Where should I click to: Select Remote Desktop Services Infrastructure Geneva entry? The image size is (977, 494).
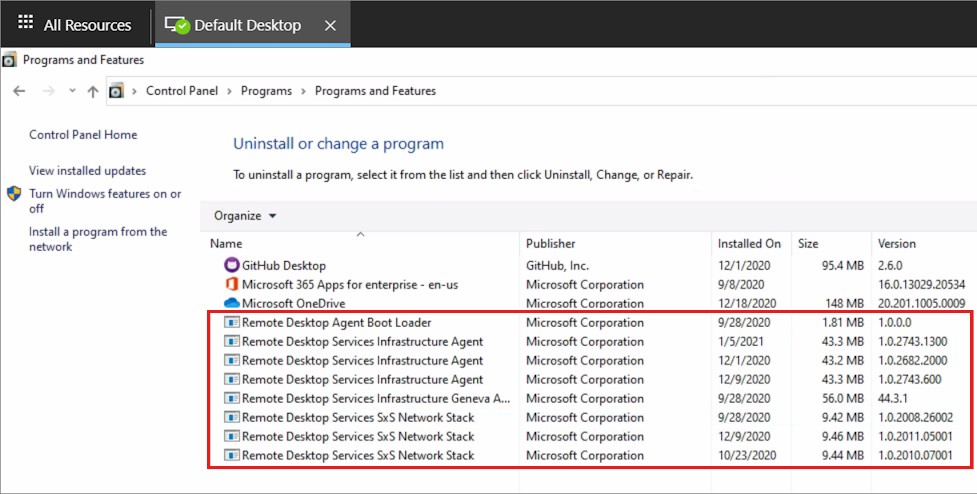(x=376, y=399)
